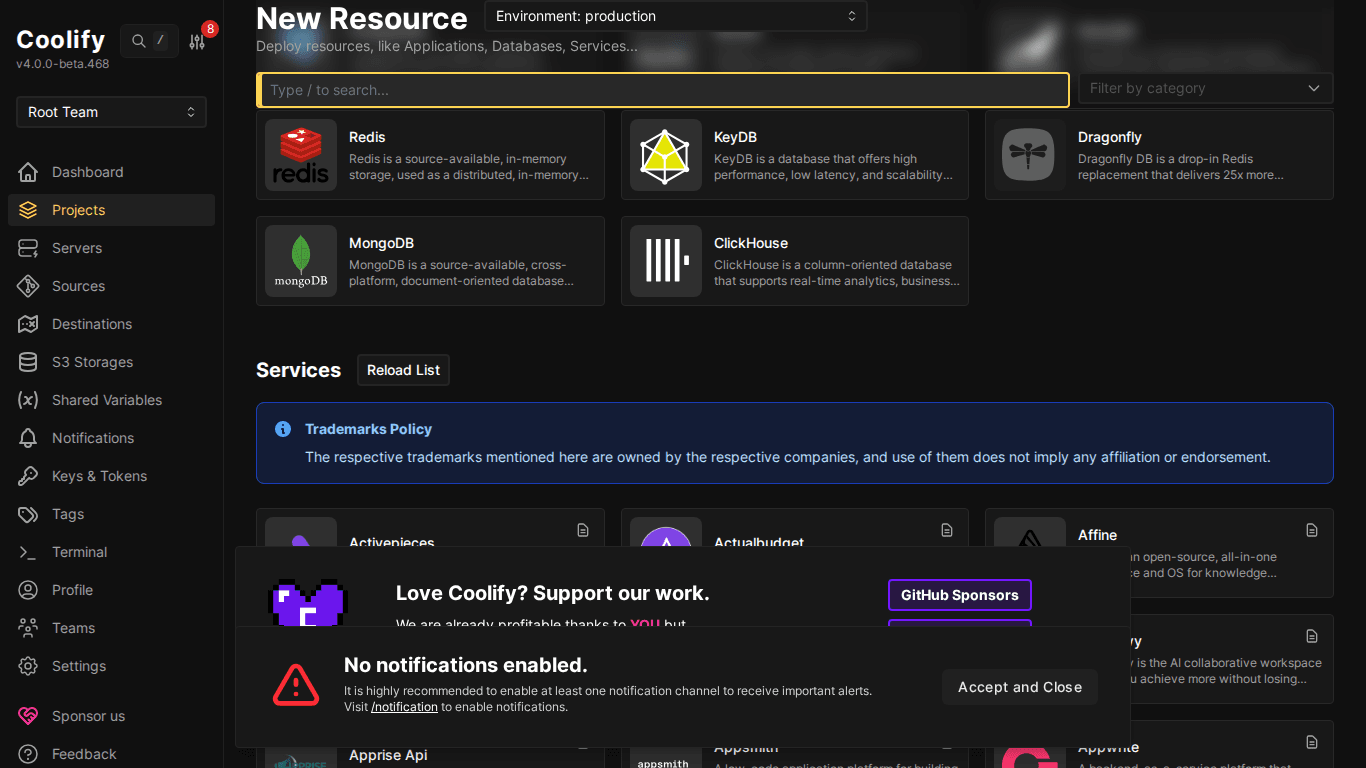Open documentation icon on Affine card
The image size is (1366, 768).
(1312, 530)
